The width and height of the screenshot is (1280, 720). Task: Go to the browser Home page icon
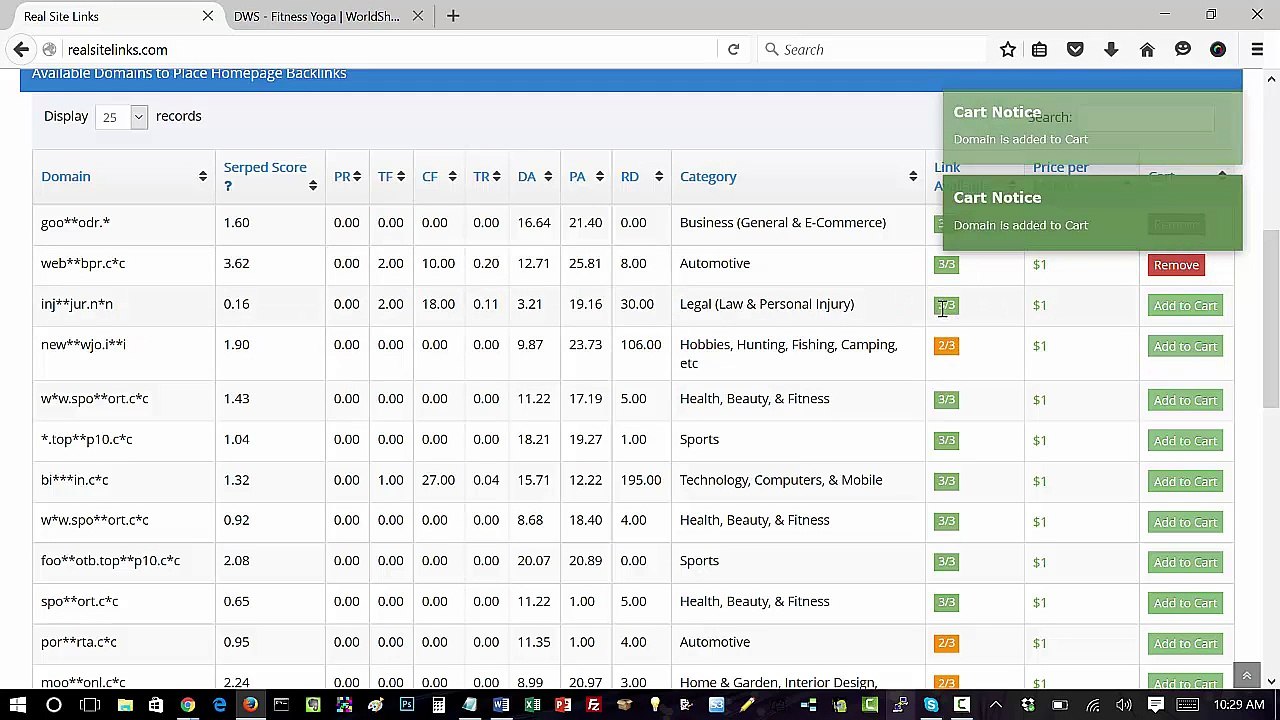click(x=1147, y=49)
